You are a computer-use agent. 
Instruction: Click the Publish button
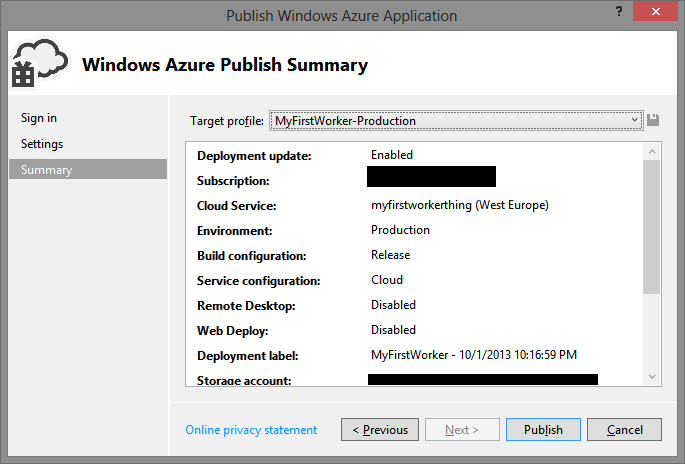click(543, 429)
